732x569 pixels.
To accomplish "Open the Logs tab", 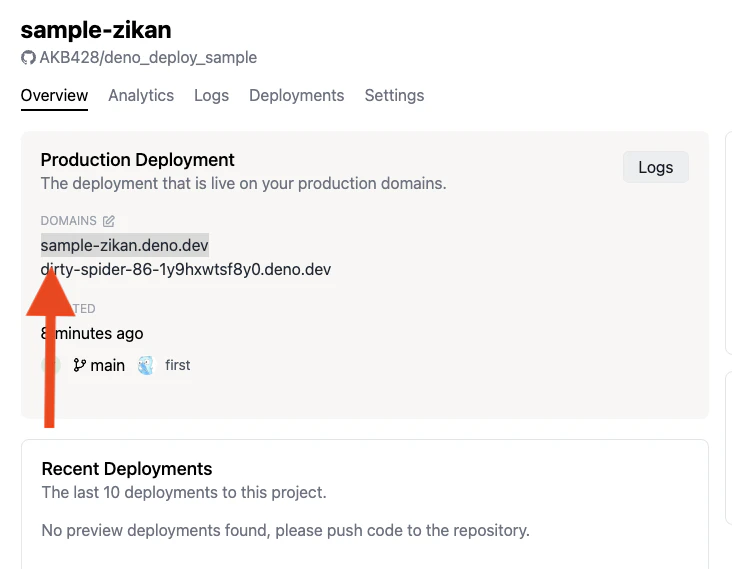I will (211, 95).
